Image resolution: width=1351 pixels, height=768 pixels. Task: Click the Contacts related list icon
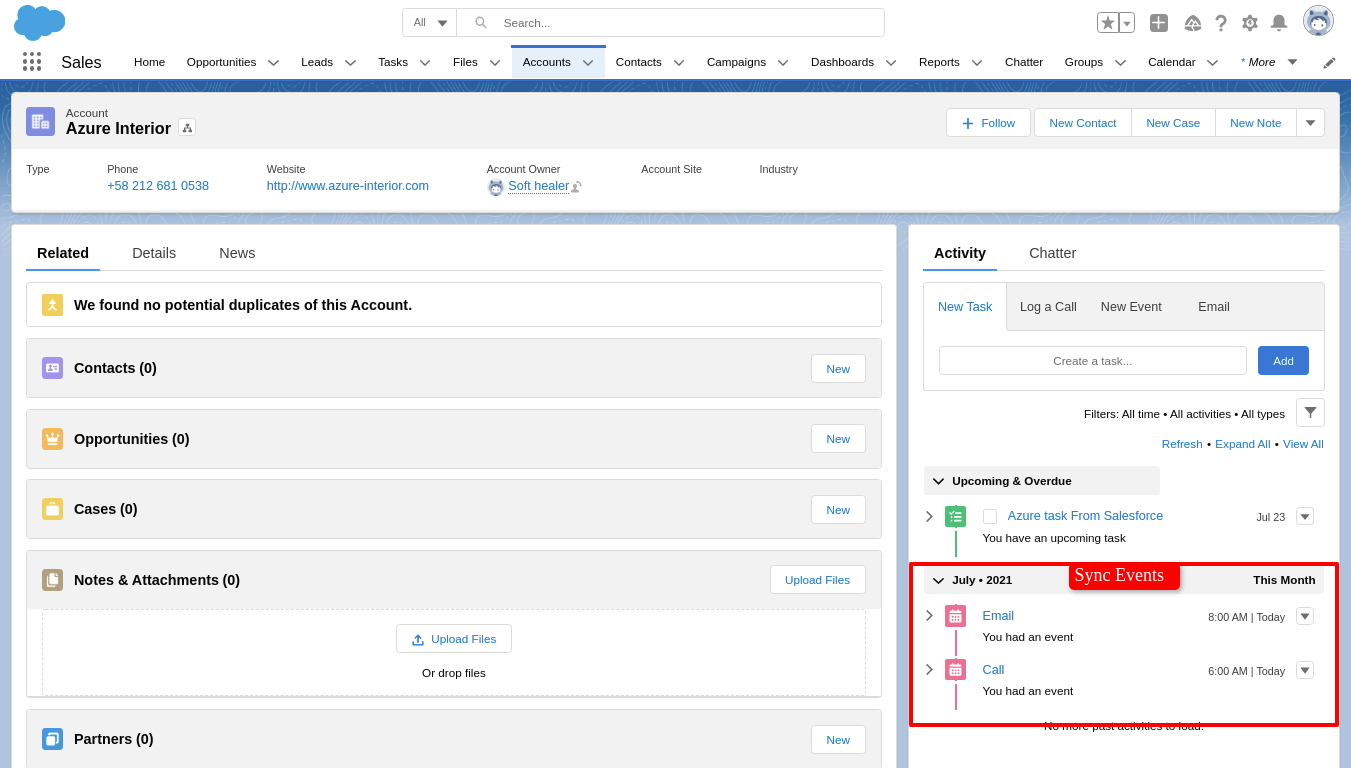[x=52, y=368]
